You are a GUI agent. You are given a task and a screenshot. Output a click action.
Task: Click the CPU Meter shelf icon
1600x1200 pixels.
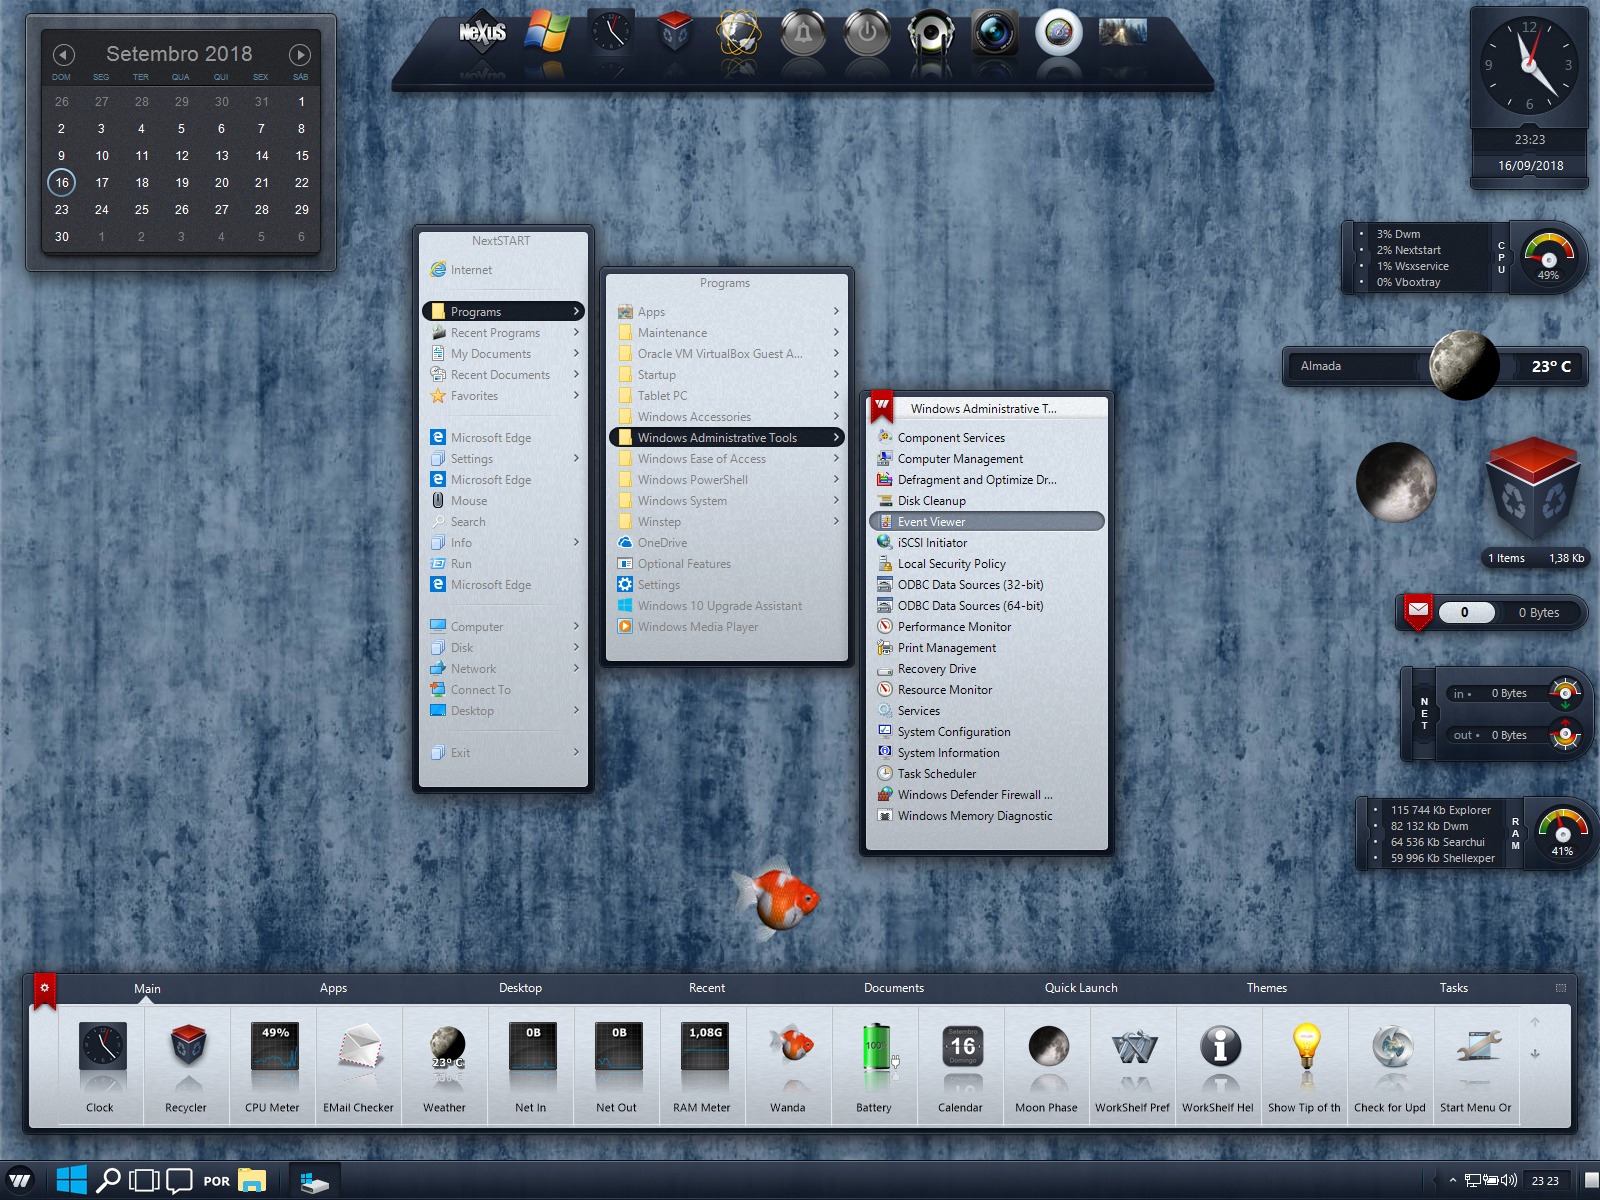tap(274, 1046)
